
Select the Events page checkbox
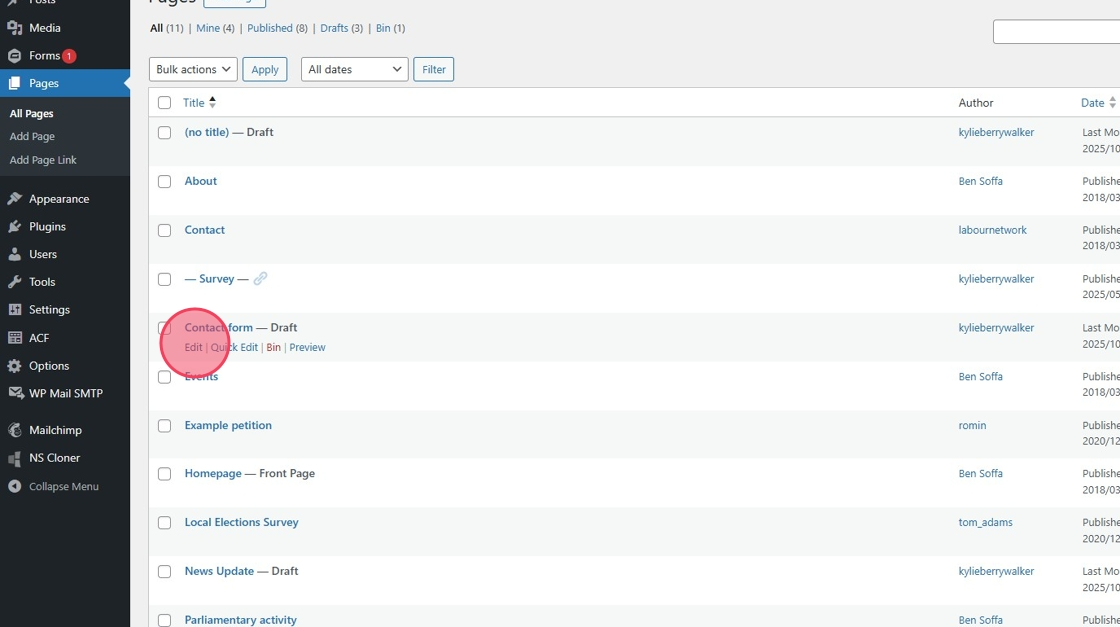point(164,377)
